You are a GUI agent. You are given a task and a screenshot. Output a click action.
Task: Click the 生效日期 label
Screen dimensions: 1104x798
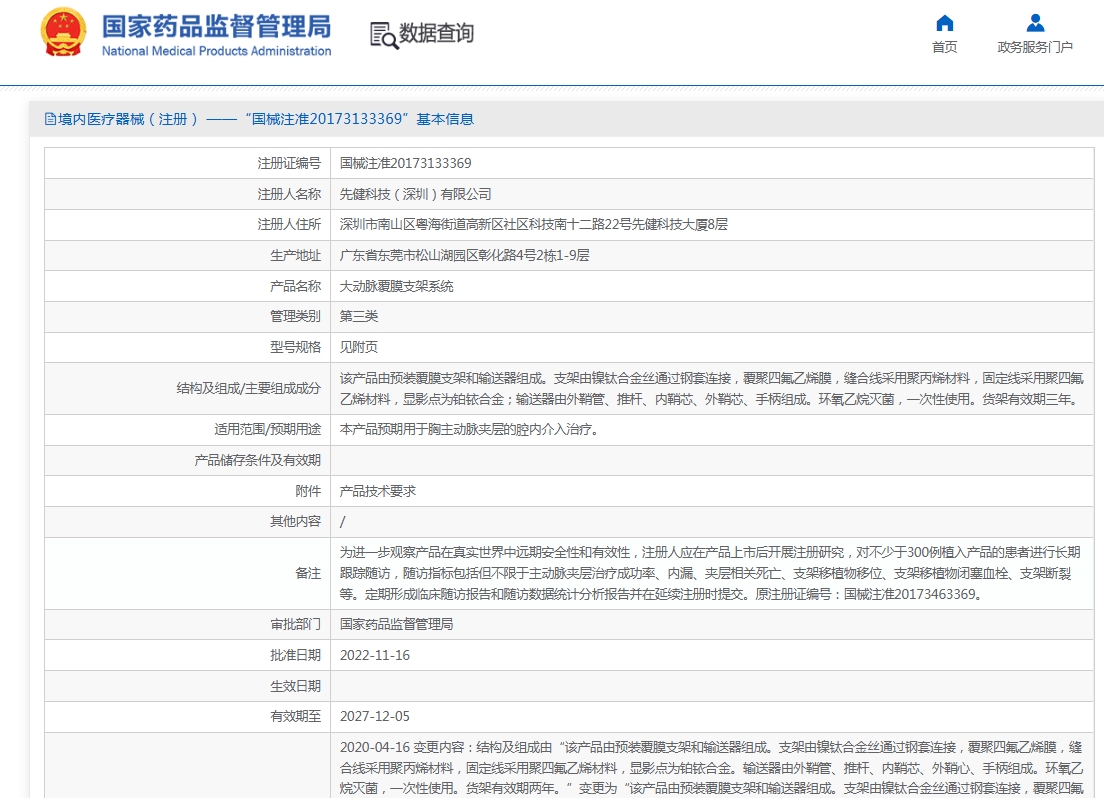(x=295, y=686)
